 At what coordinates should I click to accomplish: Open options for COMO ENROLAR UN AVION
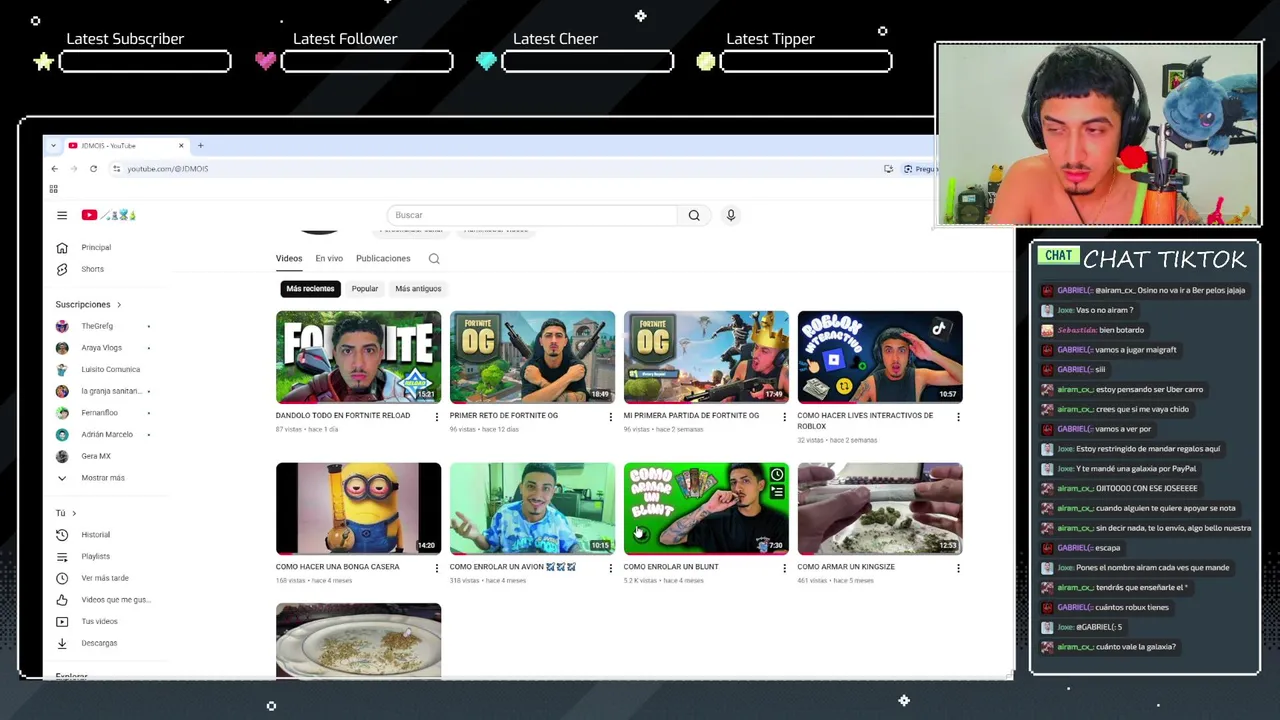(x=610, y=568)
